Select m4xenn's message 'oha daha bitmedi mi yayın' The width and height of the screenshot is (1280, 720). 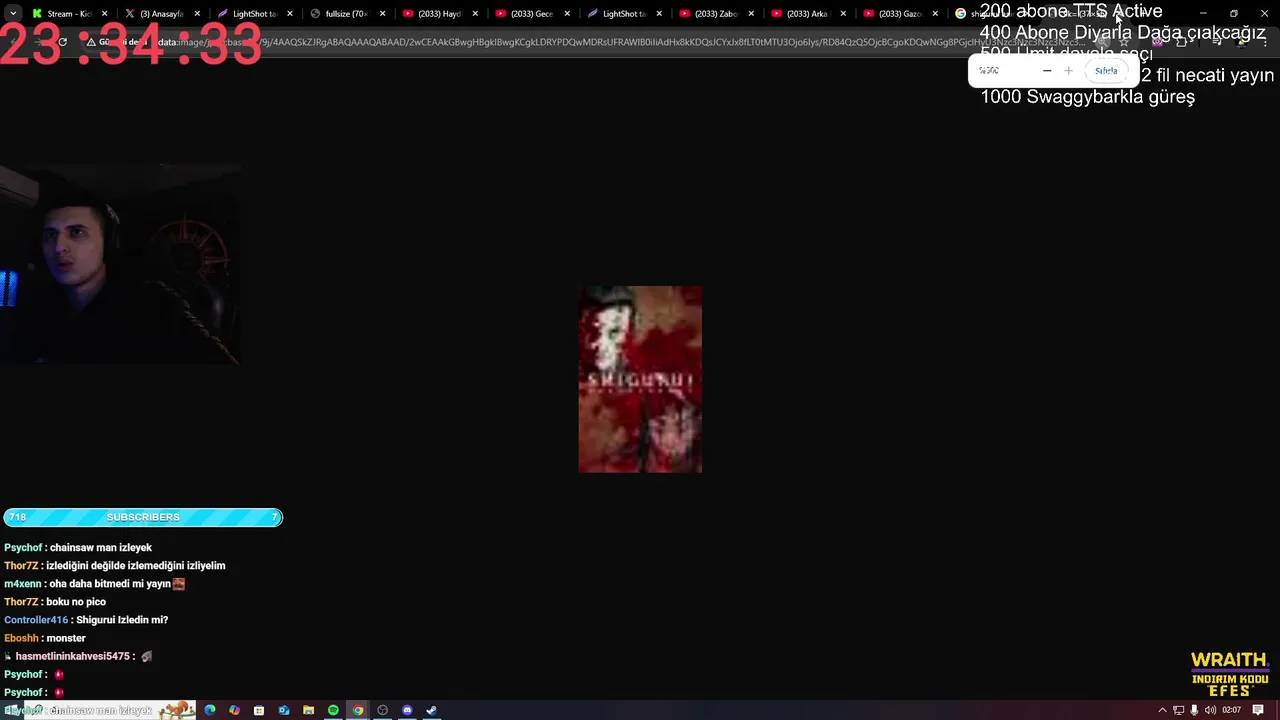[110, 584]
